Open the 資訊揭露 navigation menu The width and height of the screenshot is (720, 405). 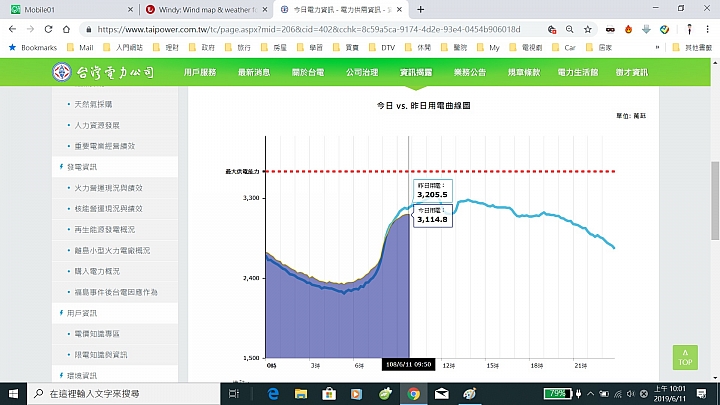416,72
